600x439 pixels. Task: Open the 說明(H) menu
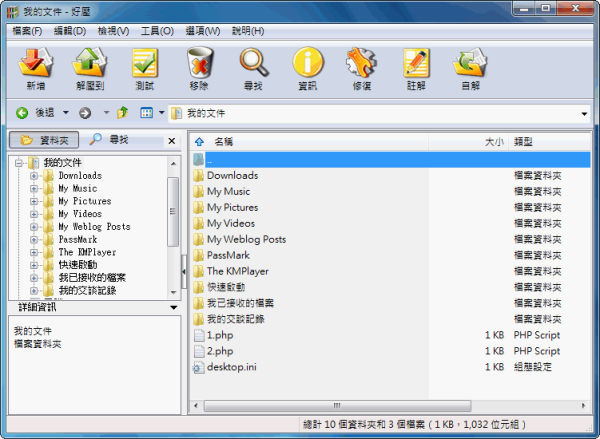point(248,31)
